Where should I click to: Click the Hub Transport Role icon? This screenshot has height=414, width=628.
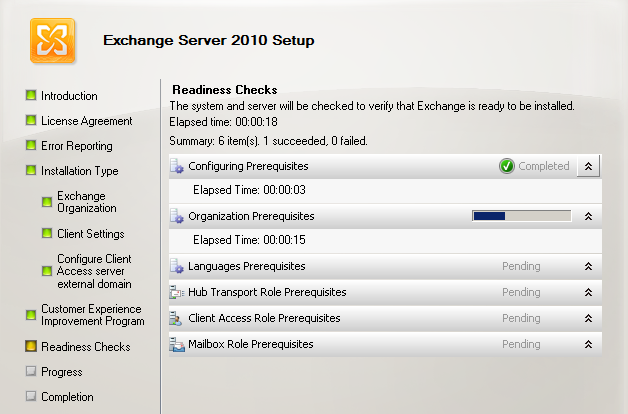pyautogui.click(x=177, y=292)
